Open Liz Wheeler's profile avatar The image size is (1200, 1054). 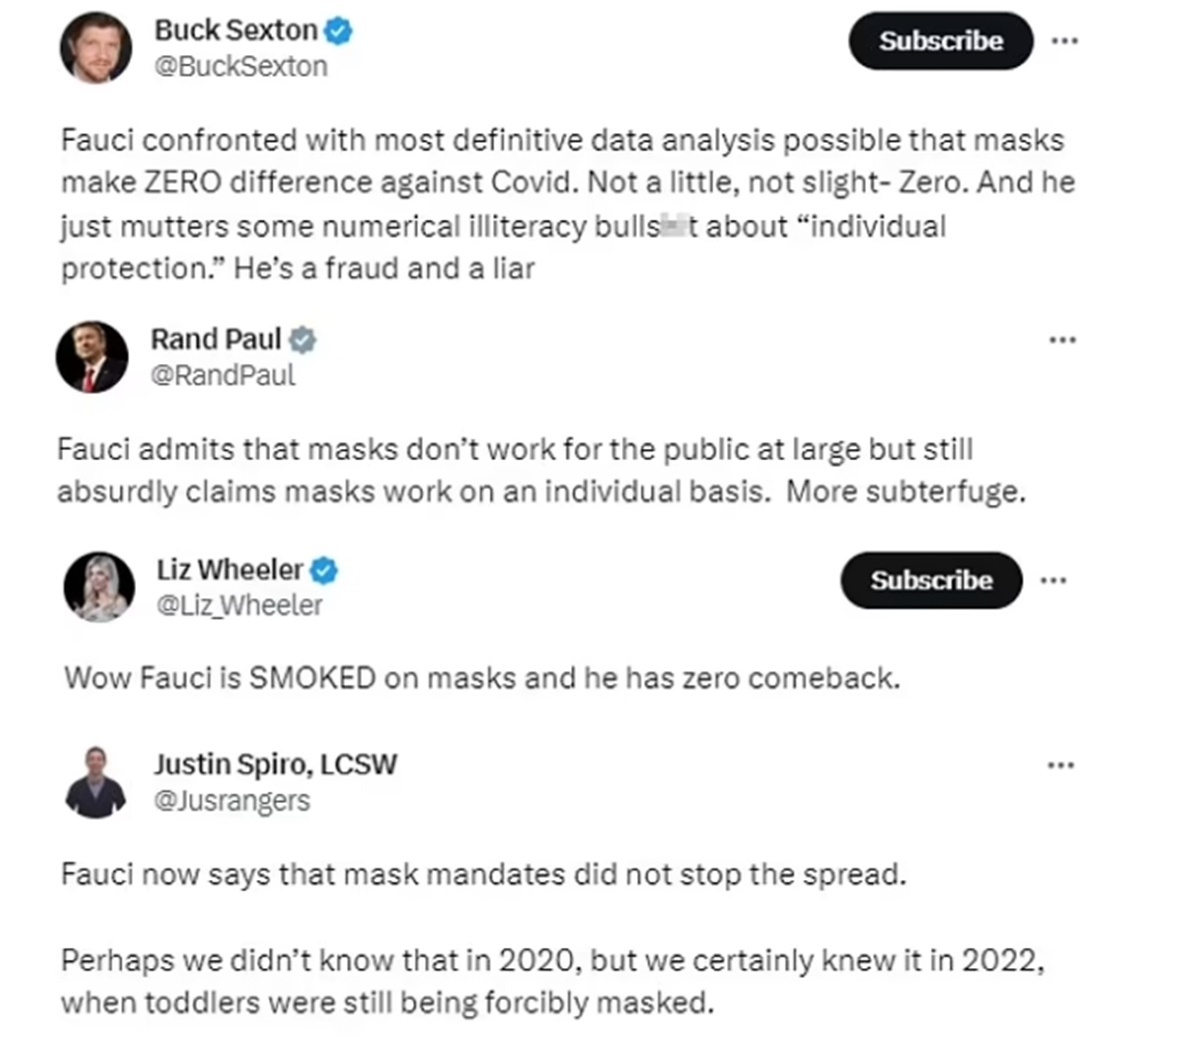click(99, 586)
